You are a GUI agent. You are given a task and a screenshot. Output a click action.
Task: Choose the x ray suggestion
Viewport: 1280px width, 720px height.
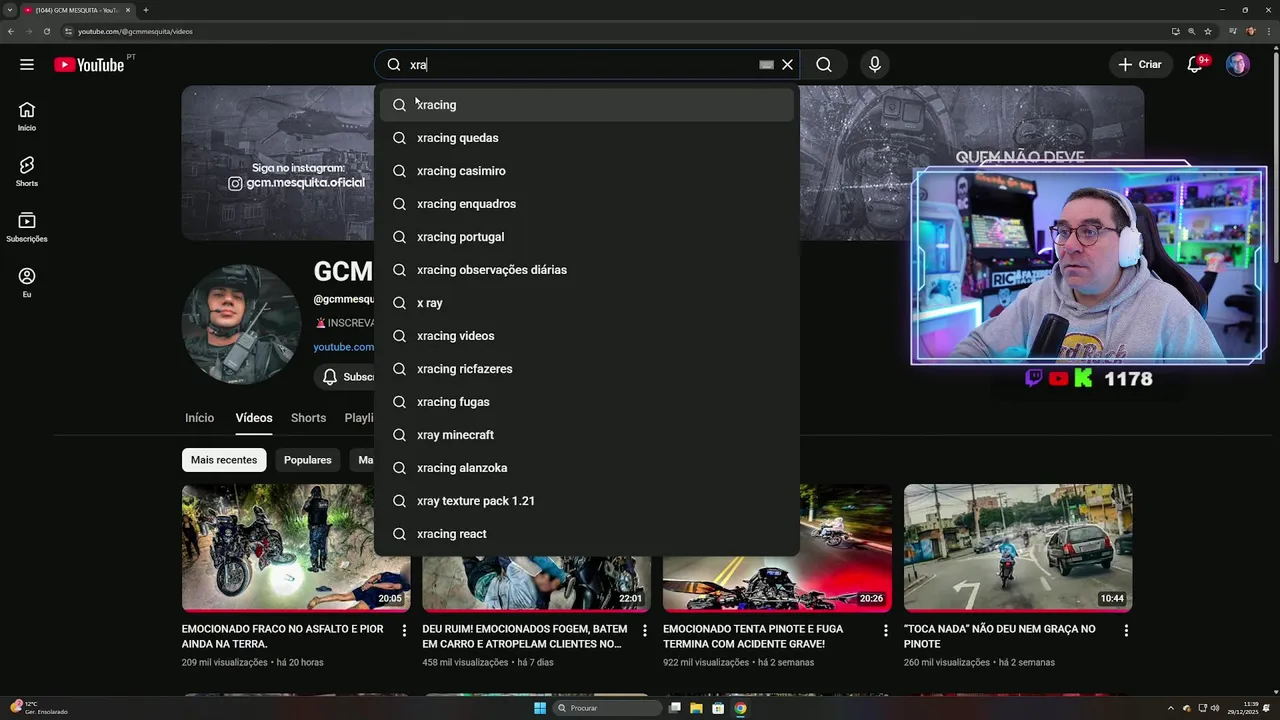point(587,303)
